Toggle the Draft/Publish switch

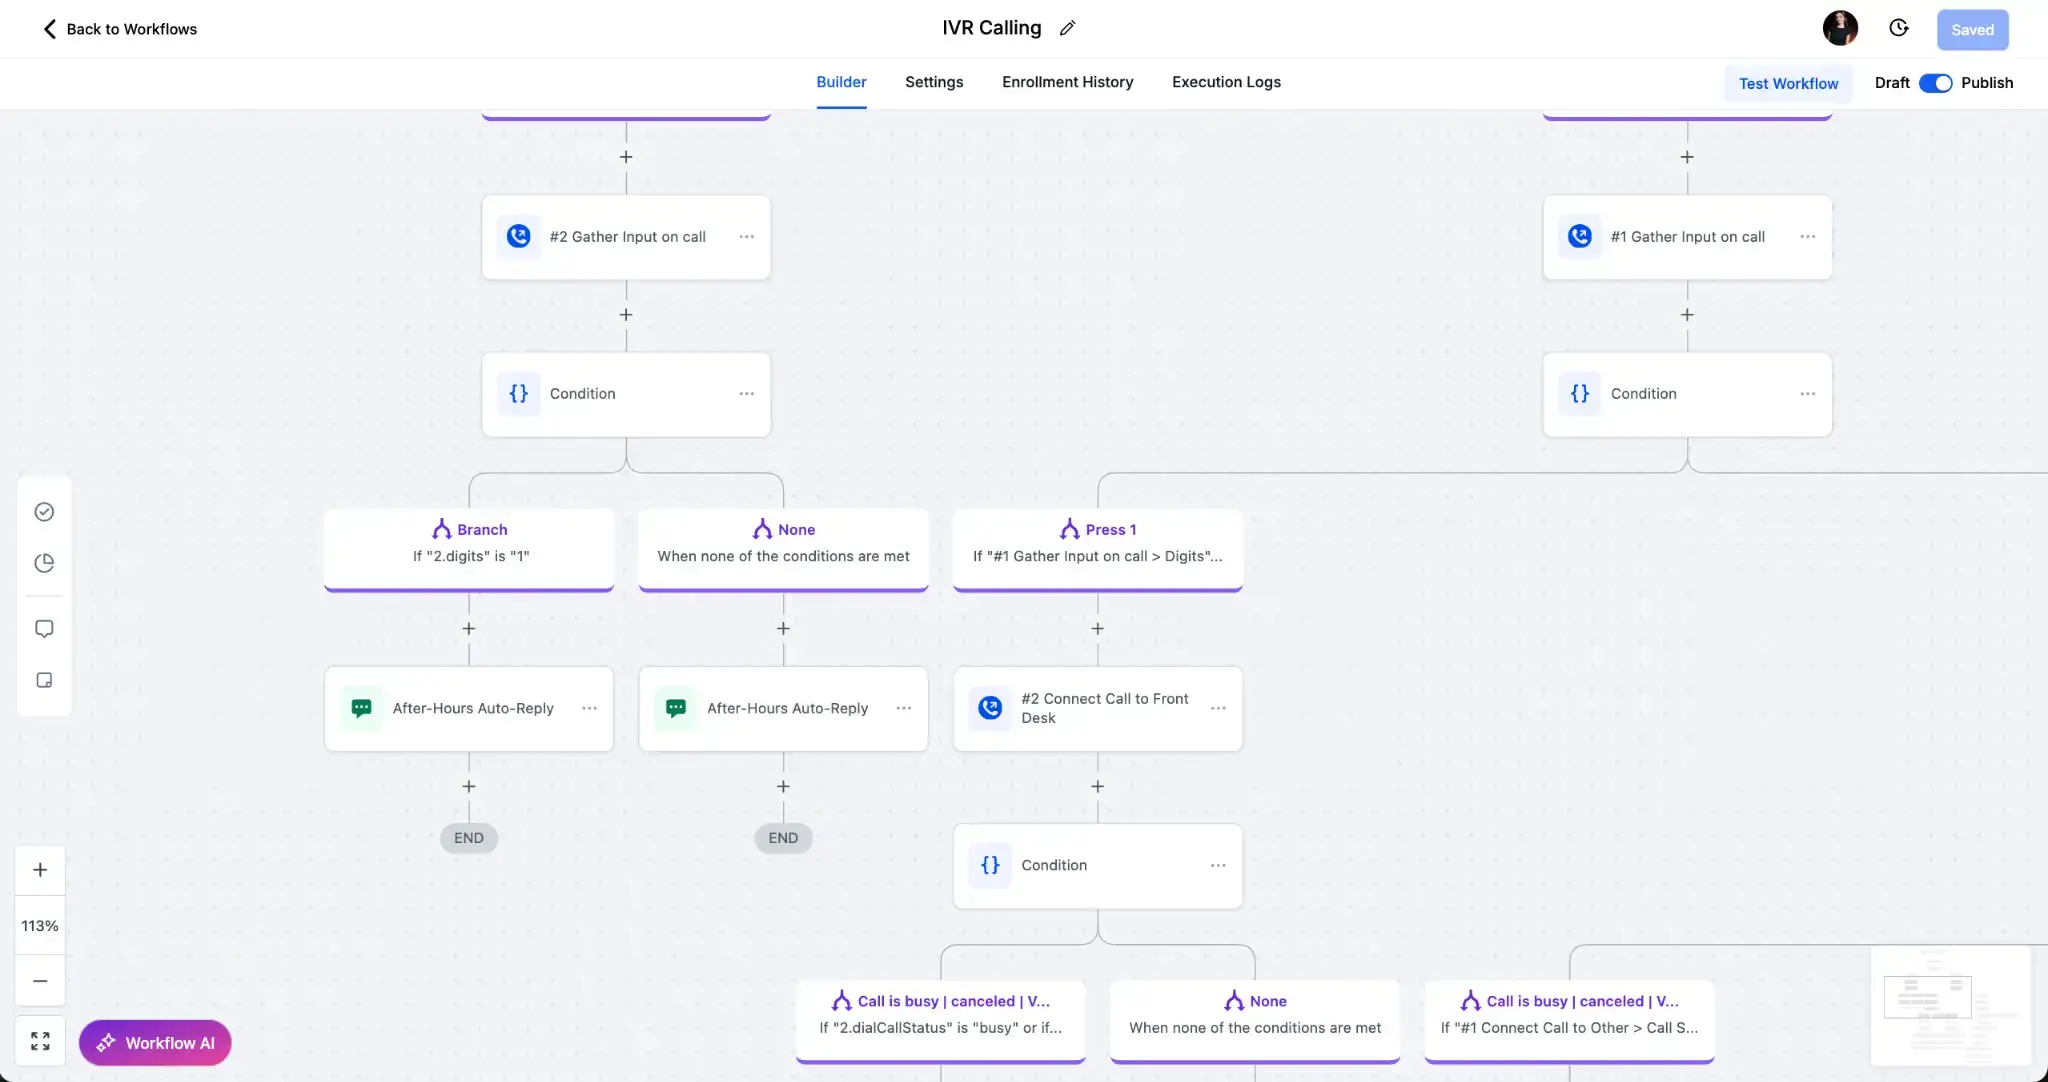[x=1935, y=83]
